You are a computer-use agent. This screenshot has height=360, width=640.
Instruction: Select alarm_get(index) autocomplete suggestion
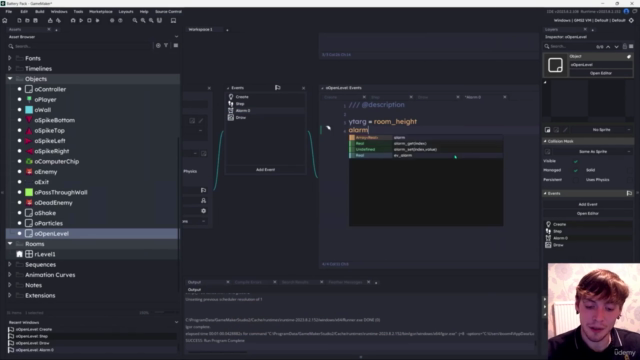coord(426,144)
